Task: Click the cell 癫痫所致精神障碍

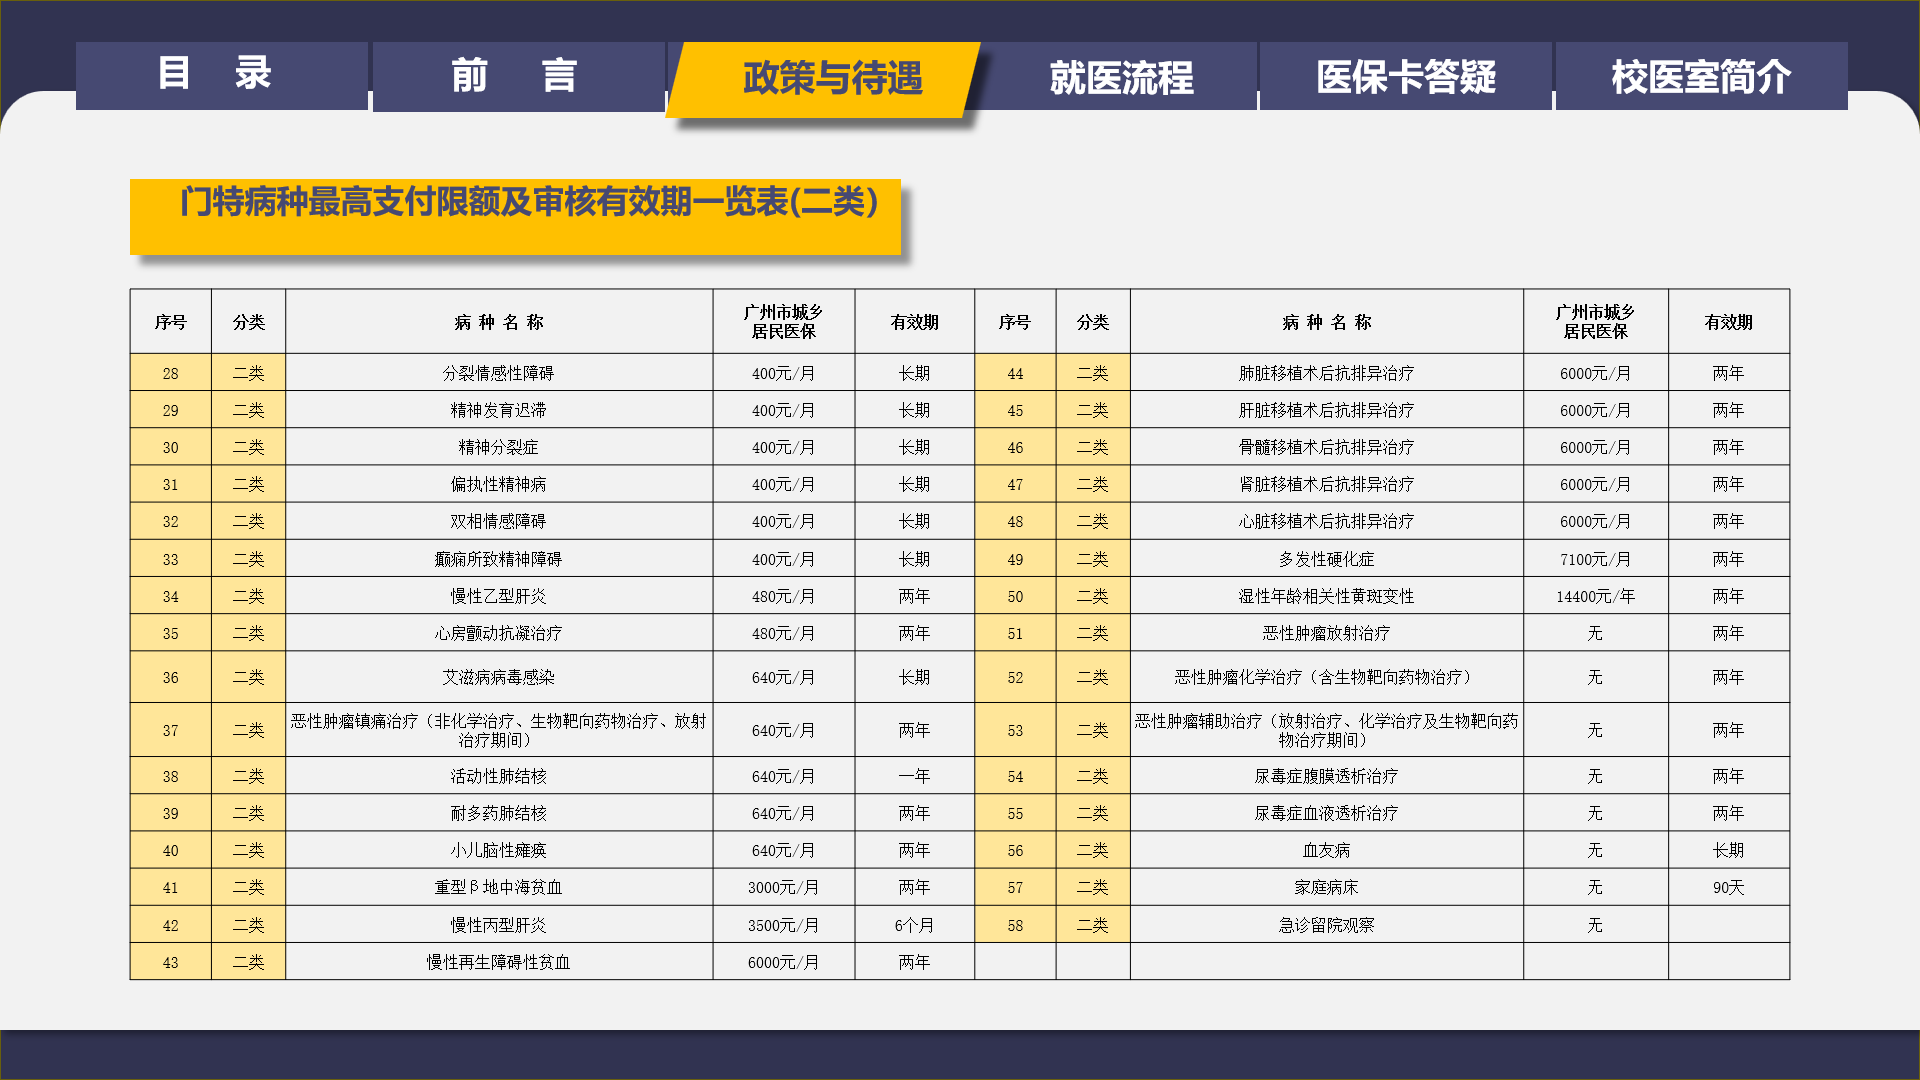Action: coord(499,559)
